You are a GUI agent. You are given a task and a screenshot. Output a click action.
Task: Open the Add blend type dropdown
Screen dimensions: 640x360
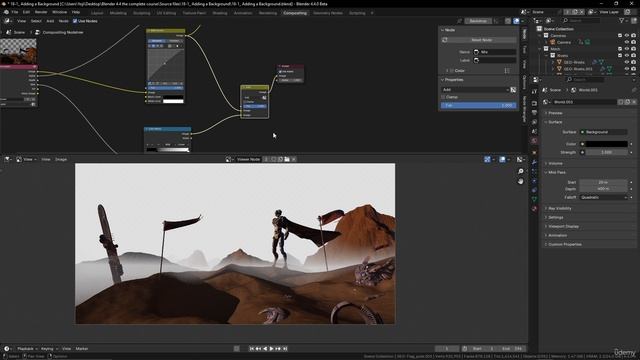(475, 90)
